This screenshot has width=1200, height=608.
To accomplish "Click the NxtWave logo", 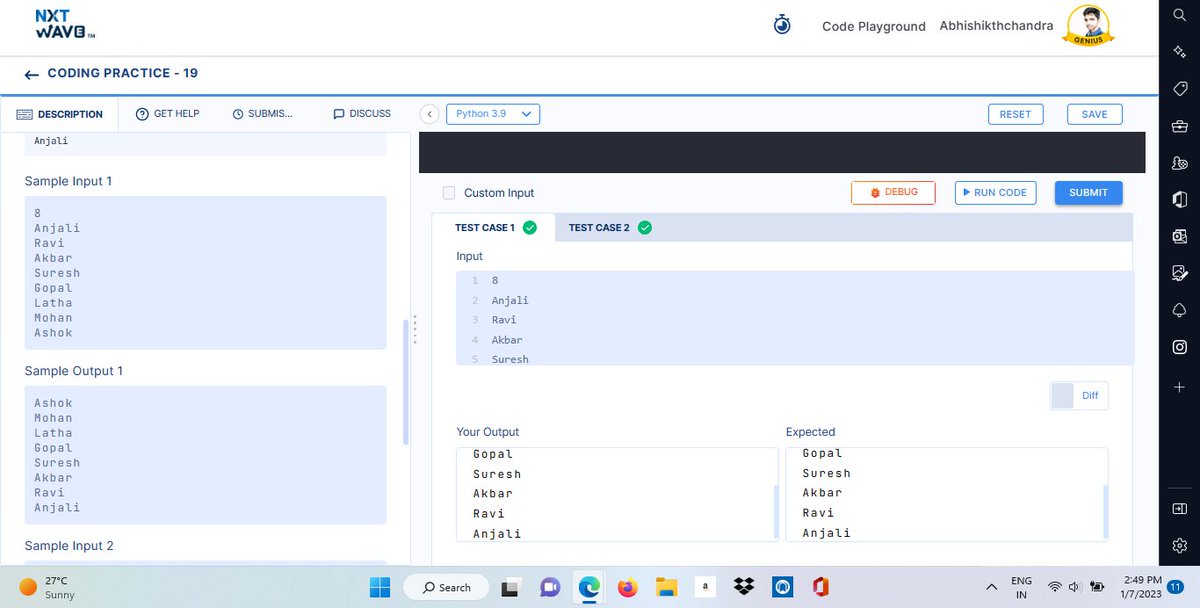I will (x=65, y=25).
